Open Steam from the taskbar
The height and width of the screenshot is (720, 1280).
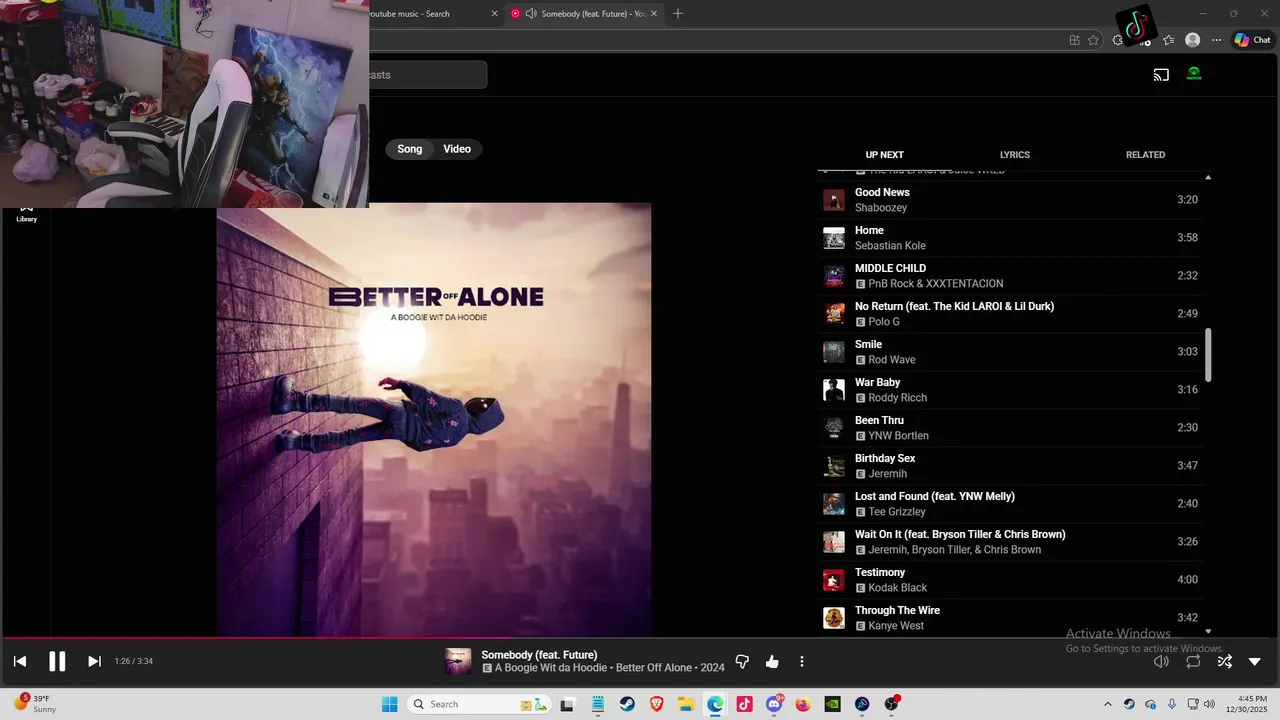tap(626, 704)
